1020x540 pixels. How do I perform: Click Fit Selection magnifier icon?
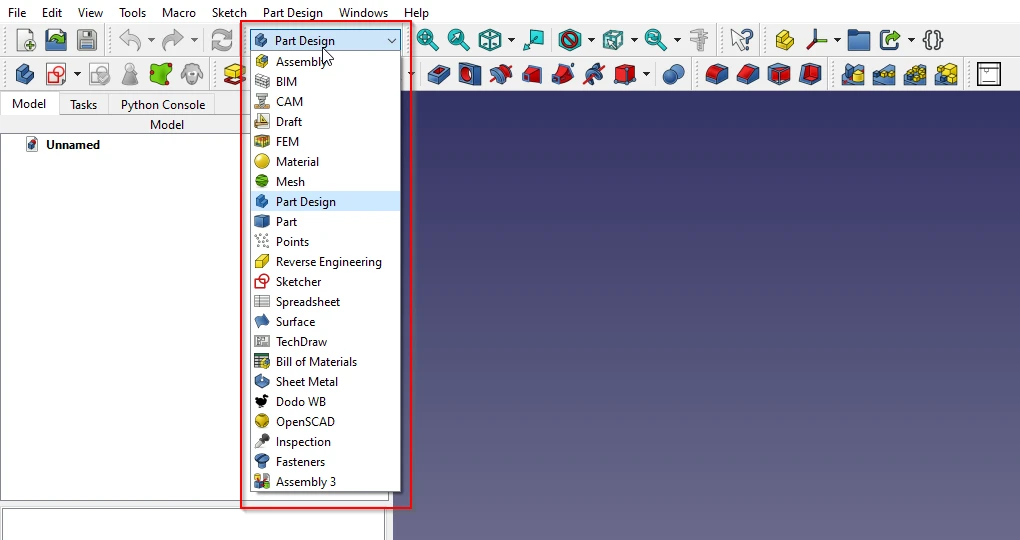[x=459, y=40]
